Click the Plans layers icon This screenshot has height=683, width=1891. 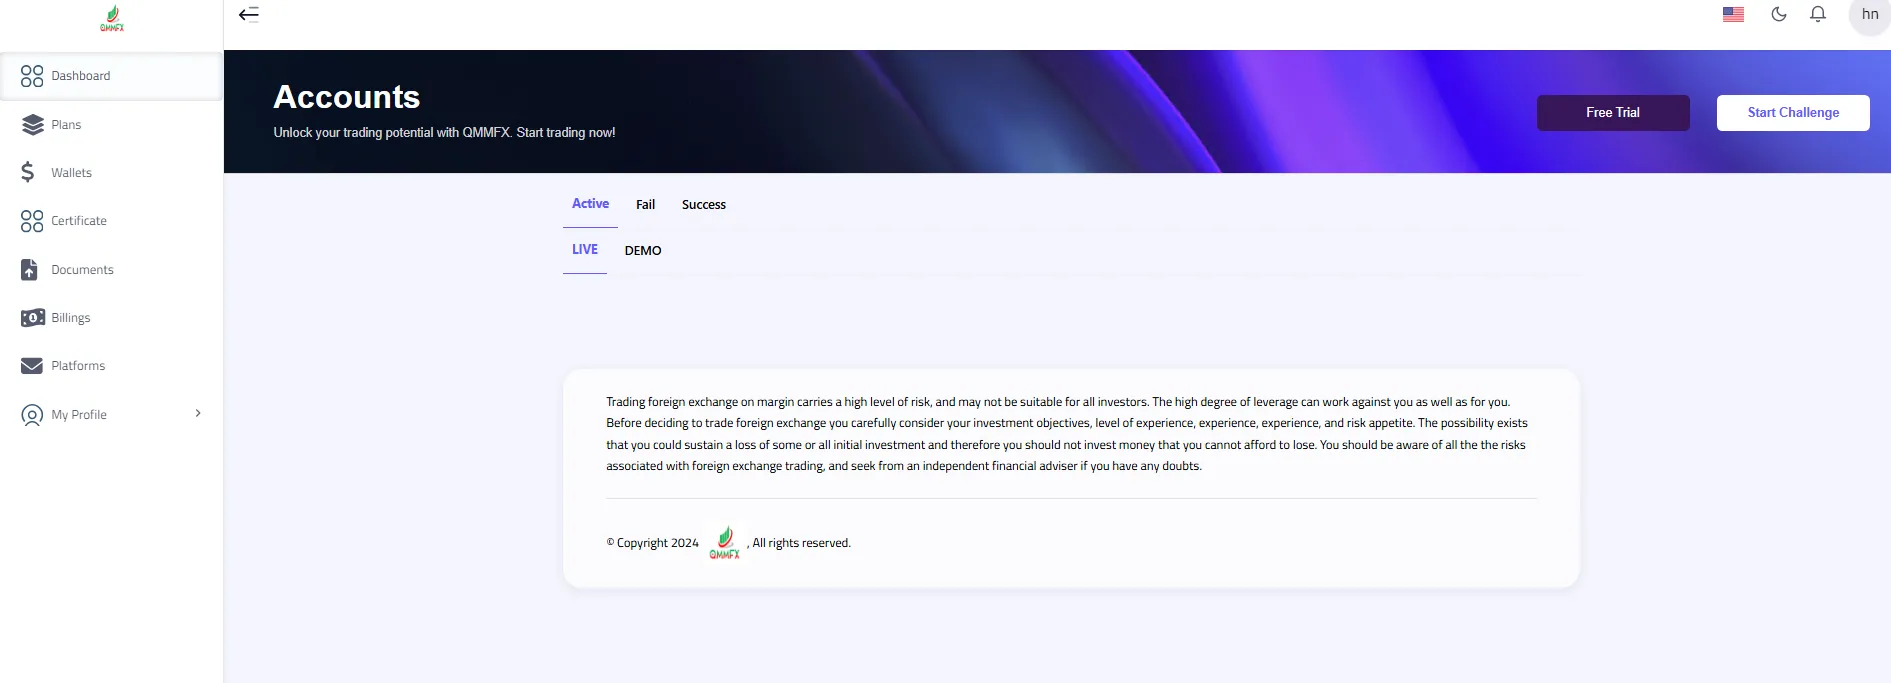pos(32,125)
